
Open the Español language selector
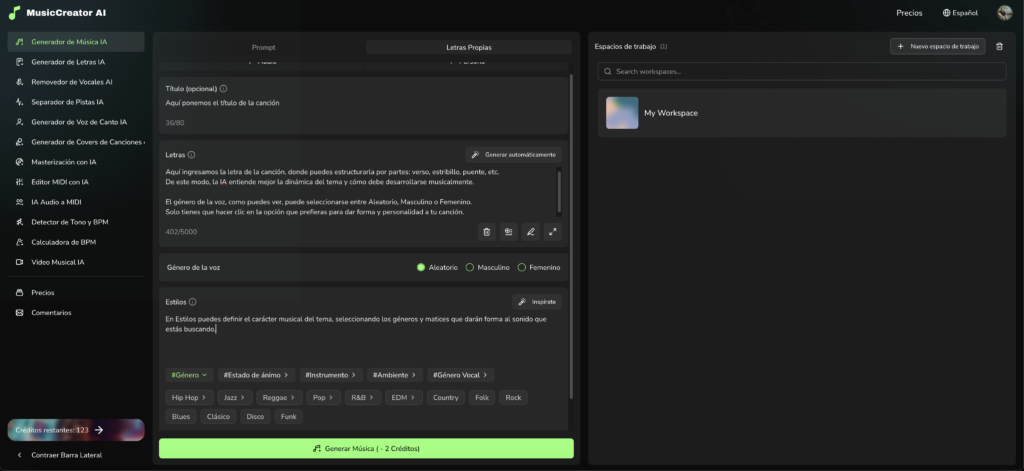tap(960, 13)
